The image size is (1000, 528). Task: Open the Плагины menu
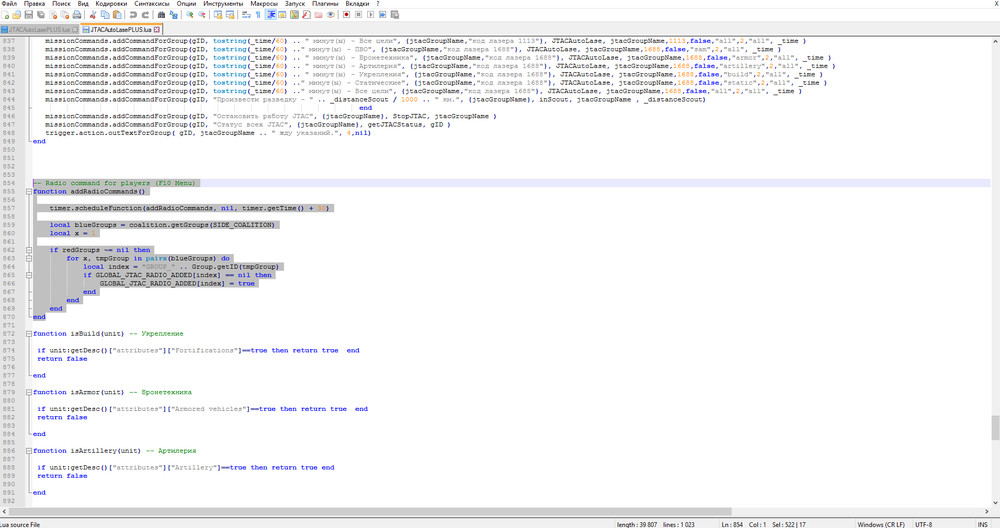(x=325, y=3)
